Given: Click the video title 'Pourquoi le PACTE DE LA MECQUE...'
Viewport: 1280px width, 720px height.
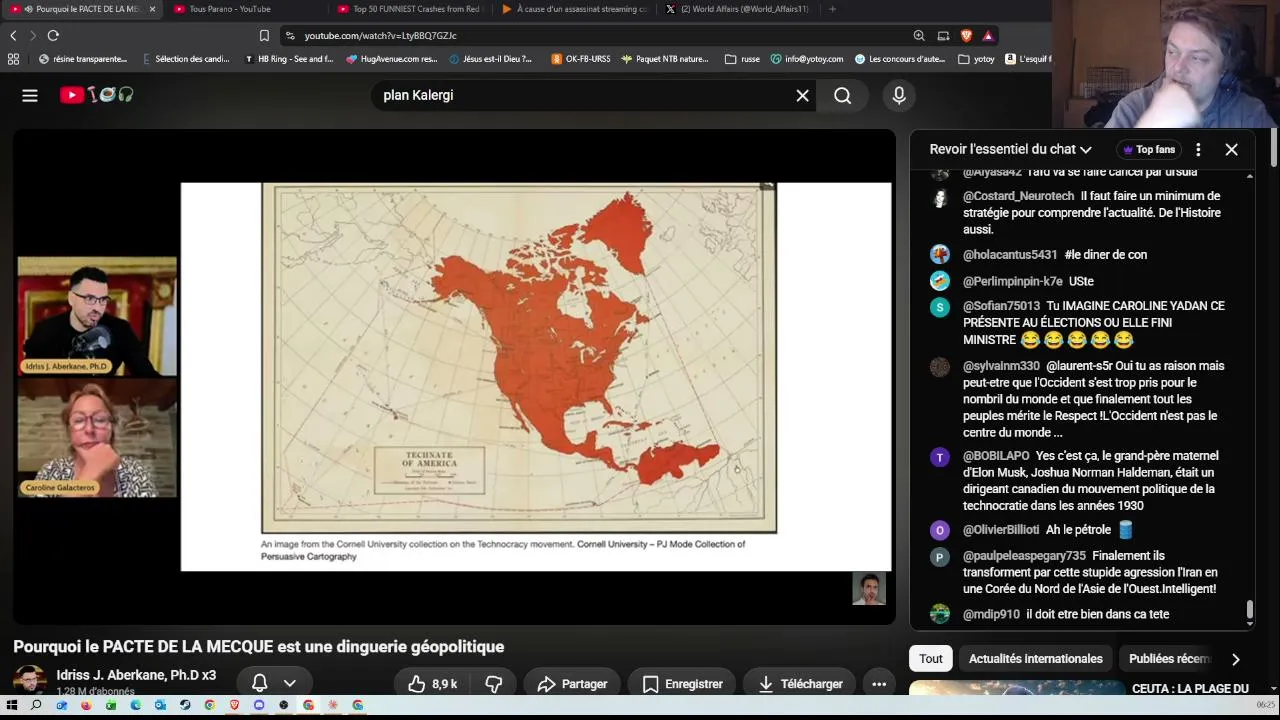Looking at the screenshot, I should pyautogui.click(x=258, y=647).
